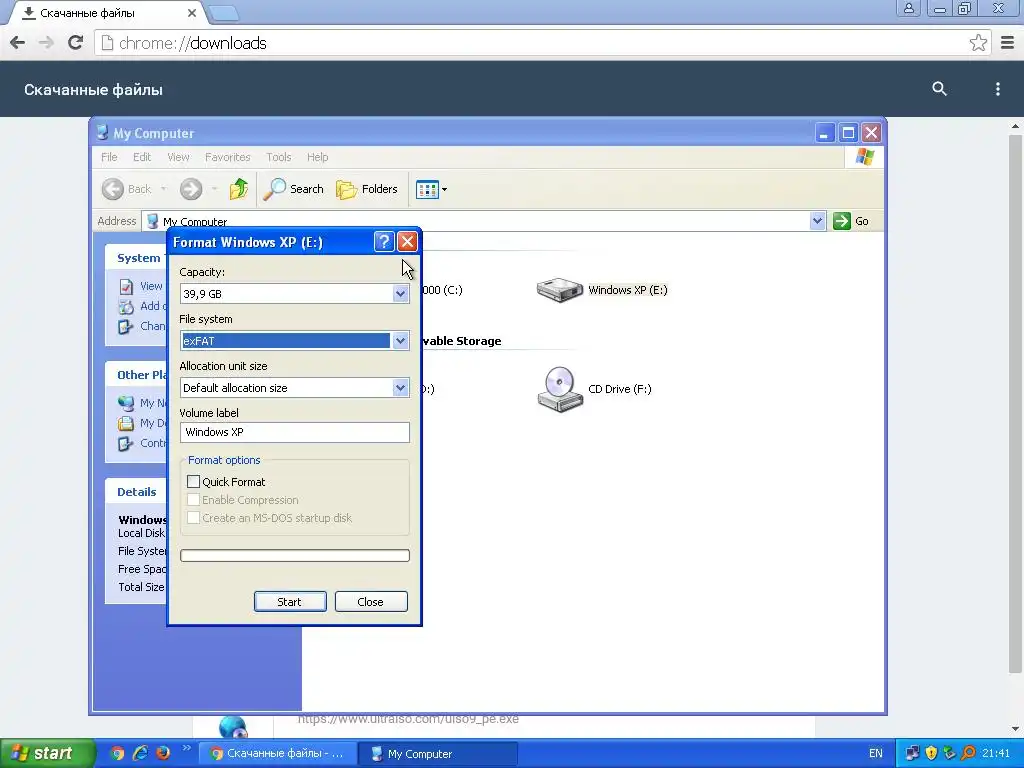Switch to My Computer taskbar button

point(438,754)
